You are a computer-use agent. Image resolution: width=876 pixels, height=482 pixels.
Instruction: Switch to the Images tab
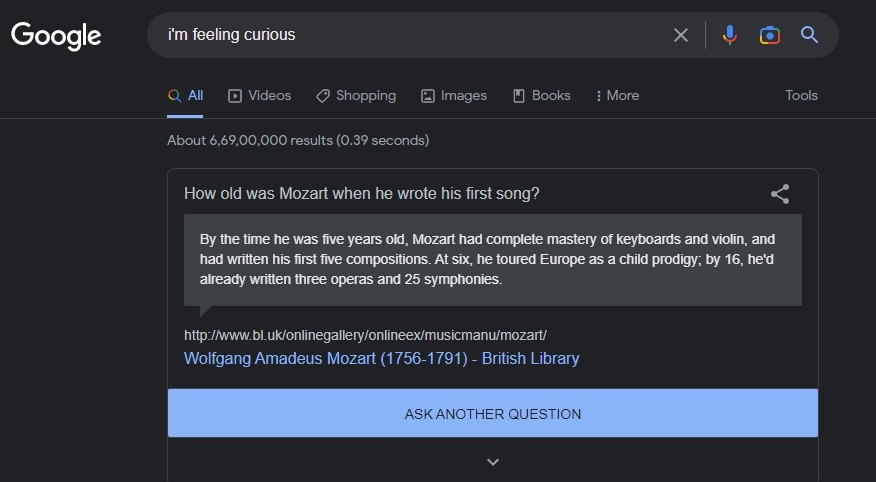tap(454, 96)
